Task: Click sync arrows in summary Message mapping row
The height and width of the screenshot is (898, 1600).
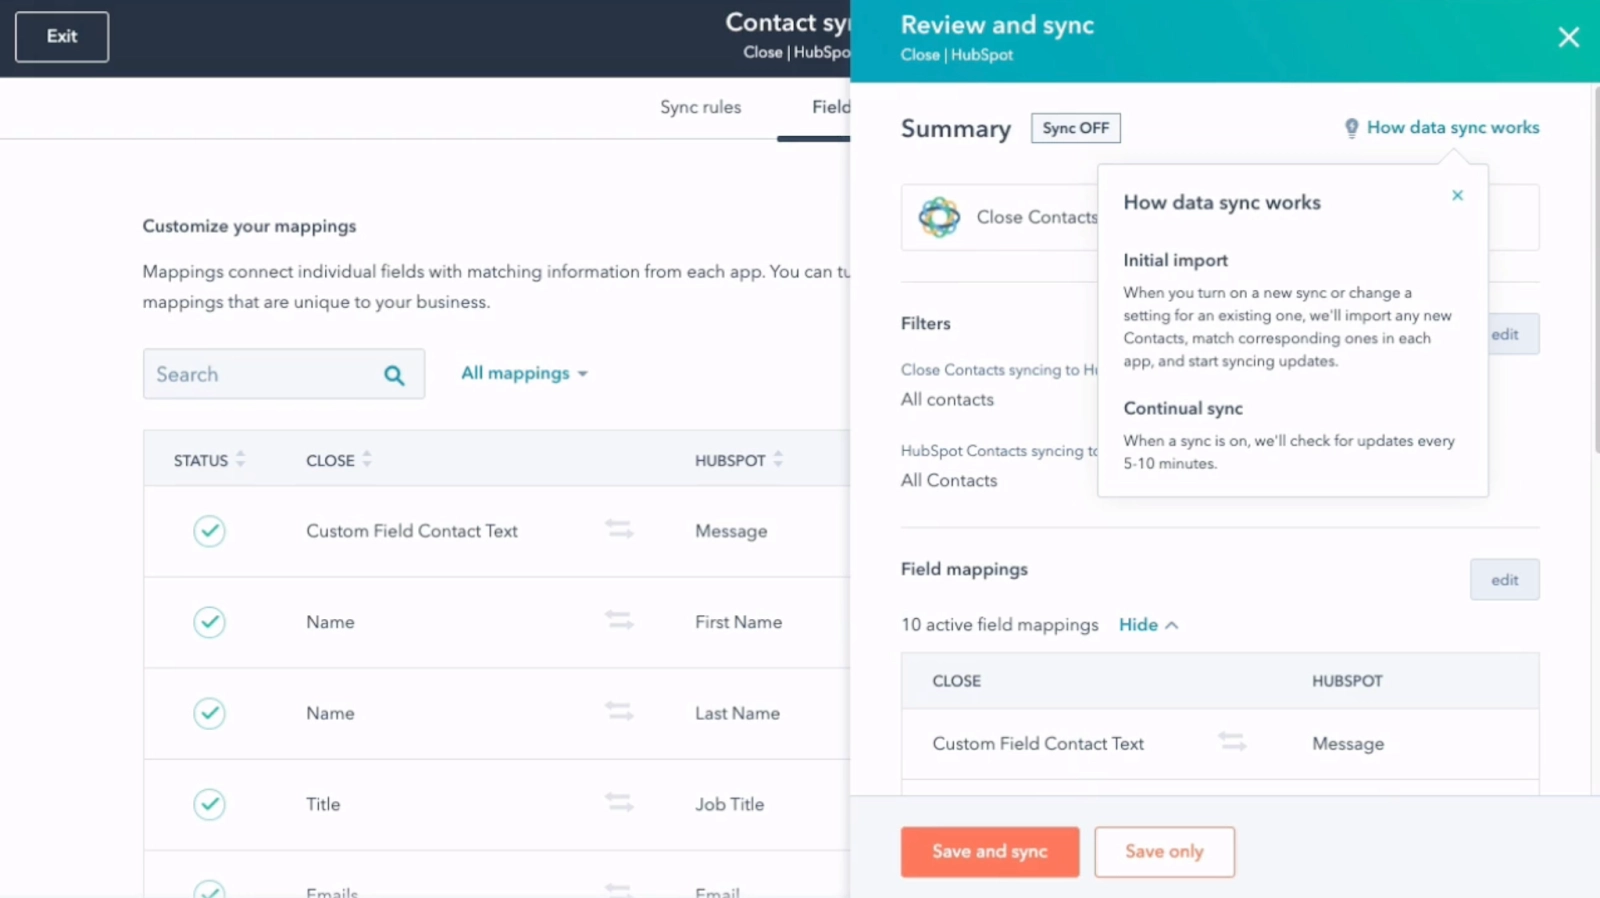Action: point(1232,741)
